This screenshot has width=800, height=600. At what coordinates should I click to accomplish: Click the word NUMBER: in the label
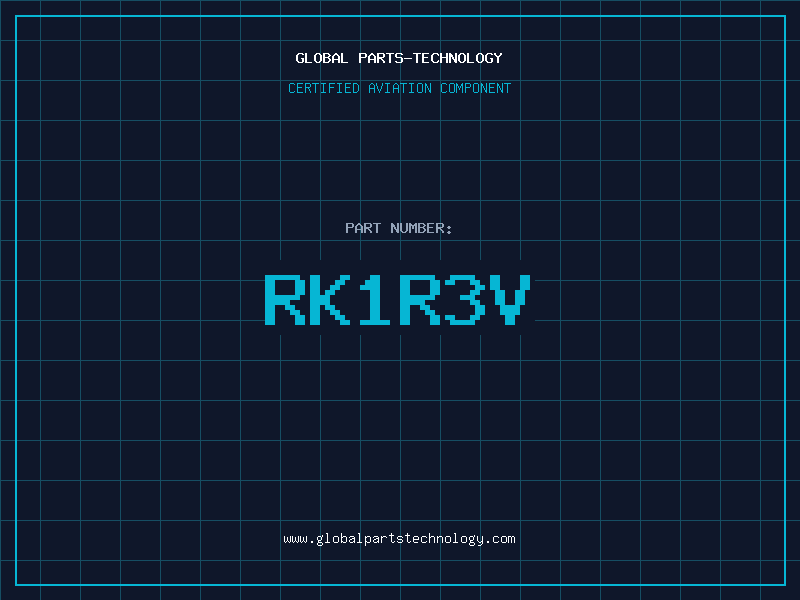pos(422,229)
